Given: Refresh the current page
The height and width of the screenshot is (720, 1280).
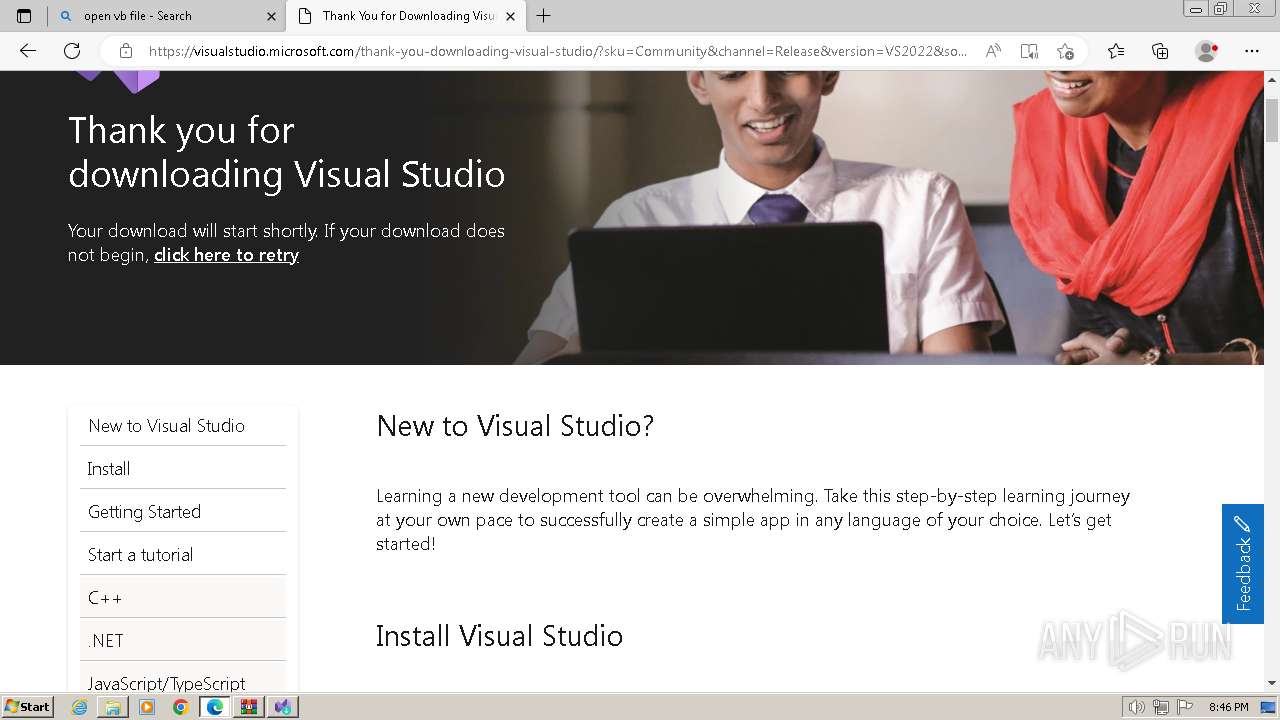Looking at the screenshot, I should (72, 51).
